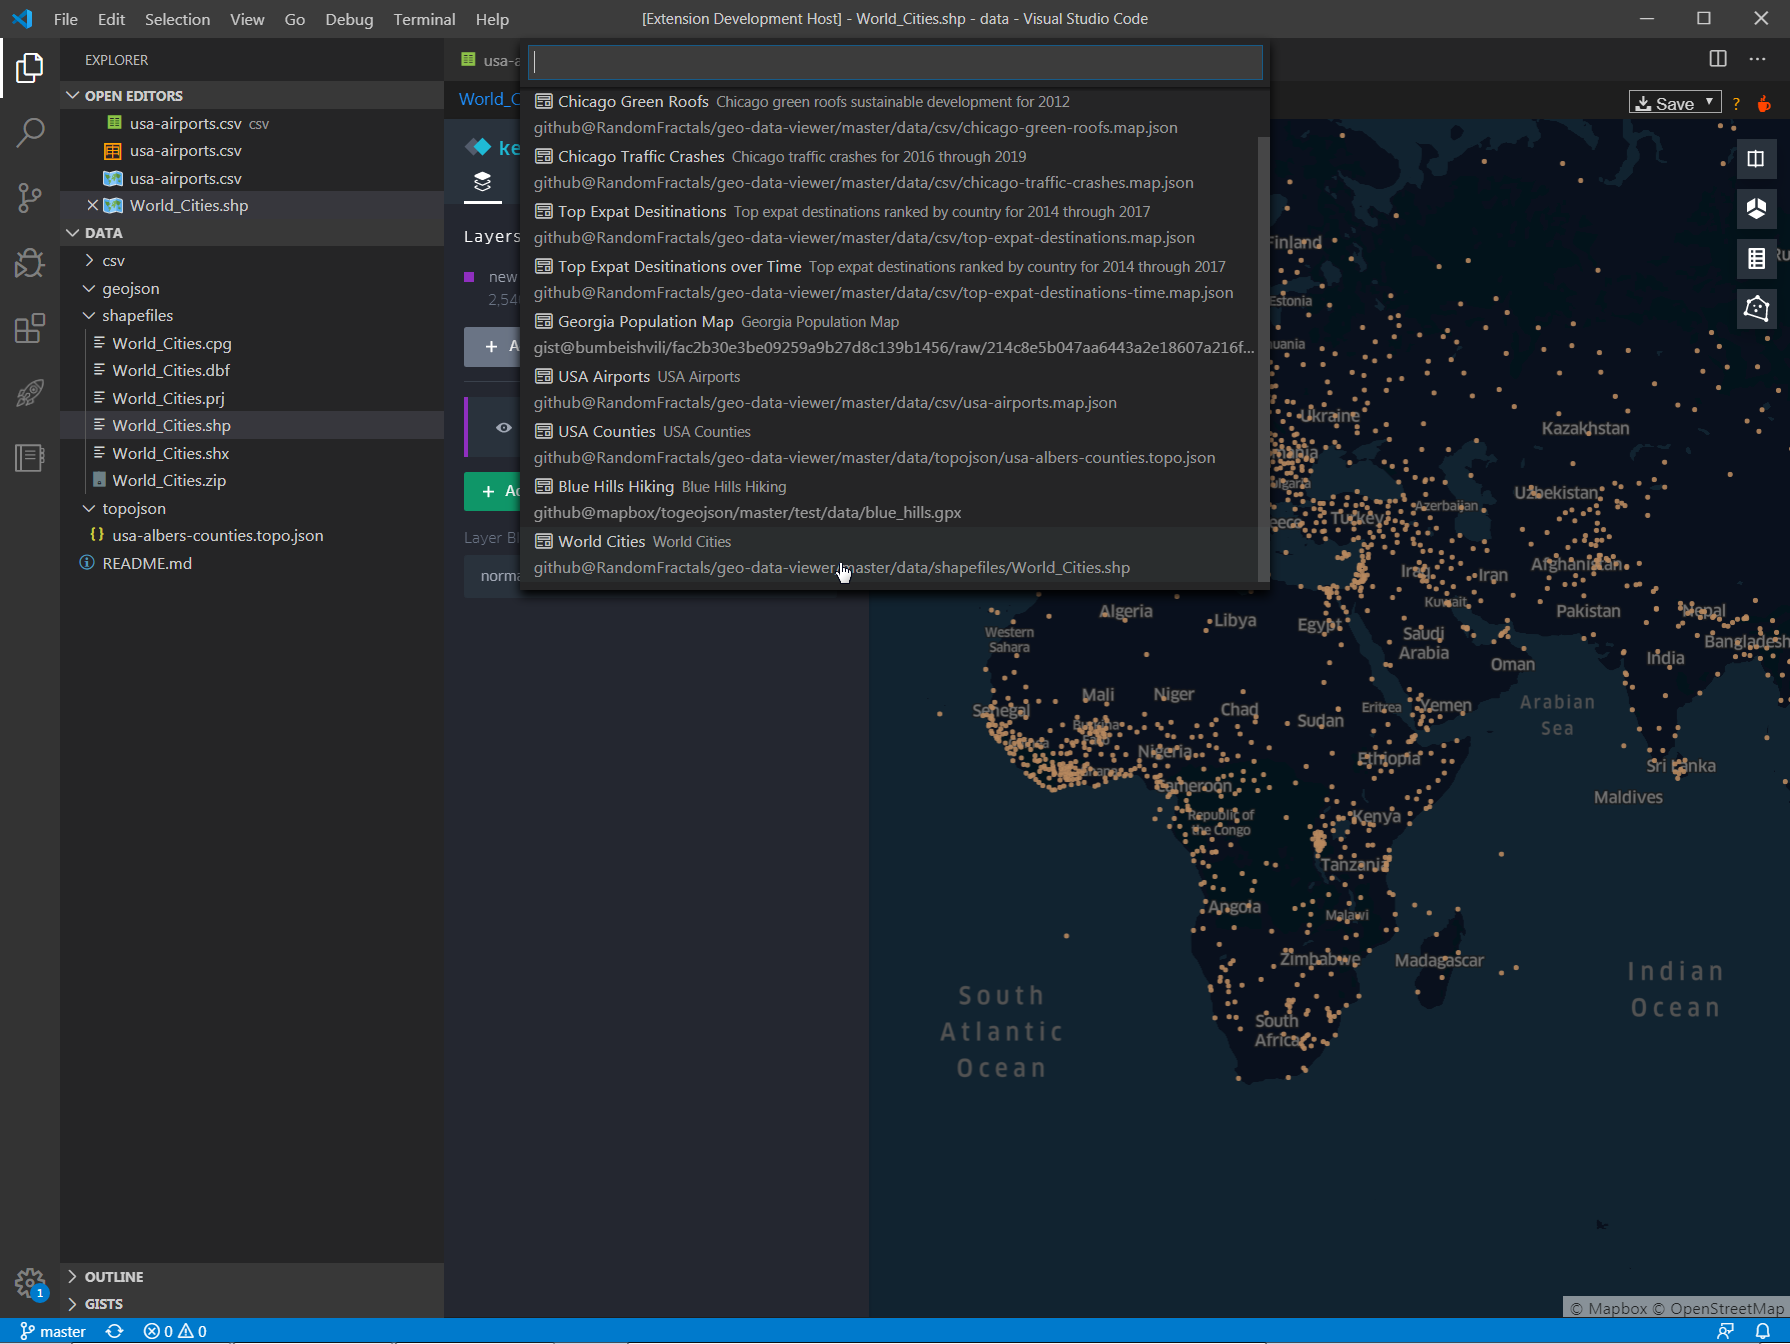Click the quick pick search input field
This screenshot has width=1790, height=1344.
(x=894, y=62)
